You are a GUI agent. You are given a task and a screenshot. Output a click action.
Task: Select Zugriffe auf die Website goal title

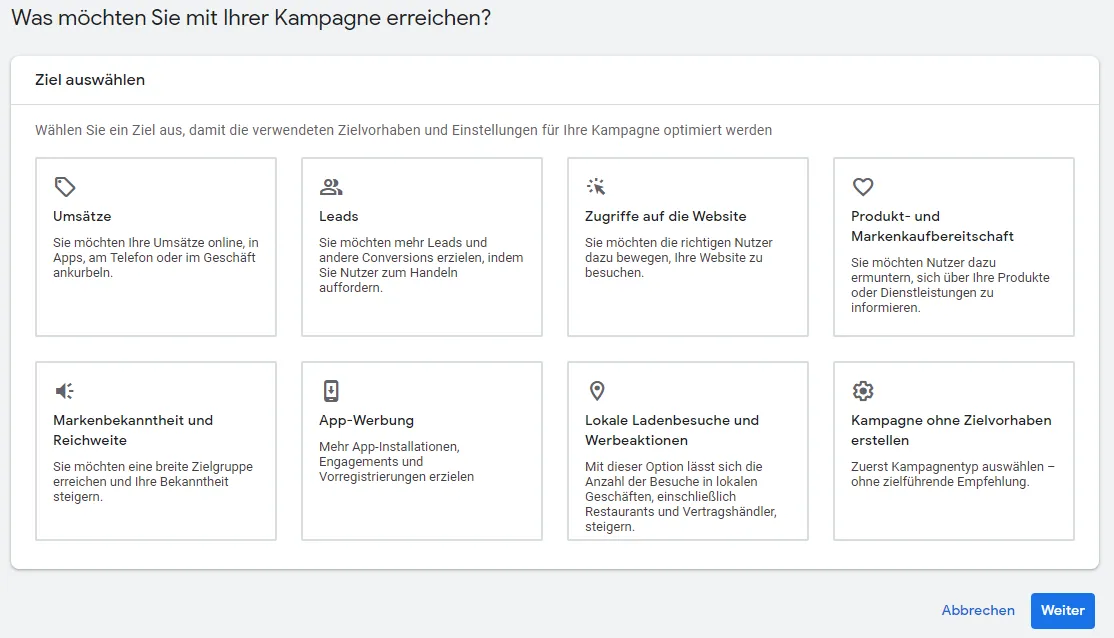[x=666, y=216]
